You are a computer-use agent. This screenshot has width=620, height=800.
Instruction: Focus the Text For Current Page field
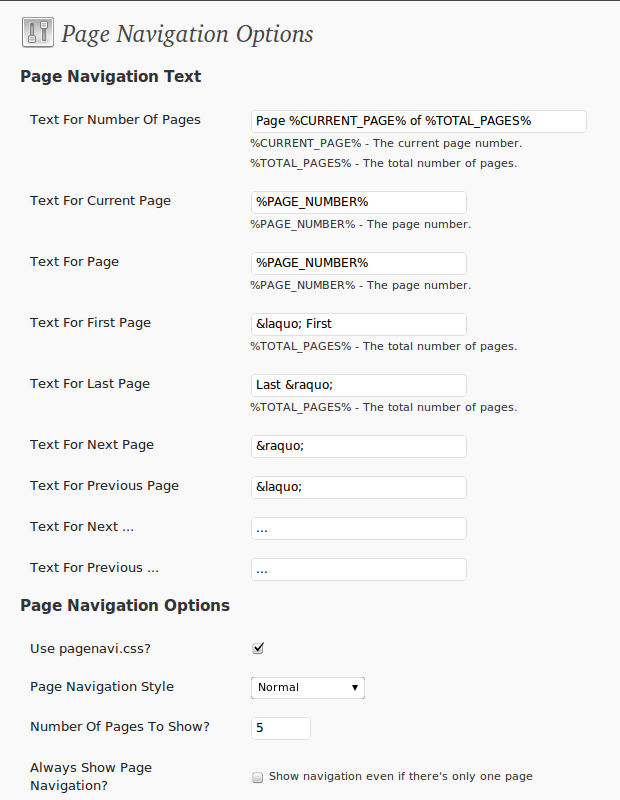(x=358, y=202)
